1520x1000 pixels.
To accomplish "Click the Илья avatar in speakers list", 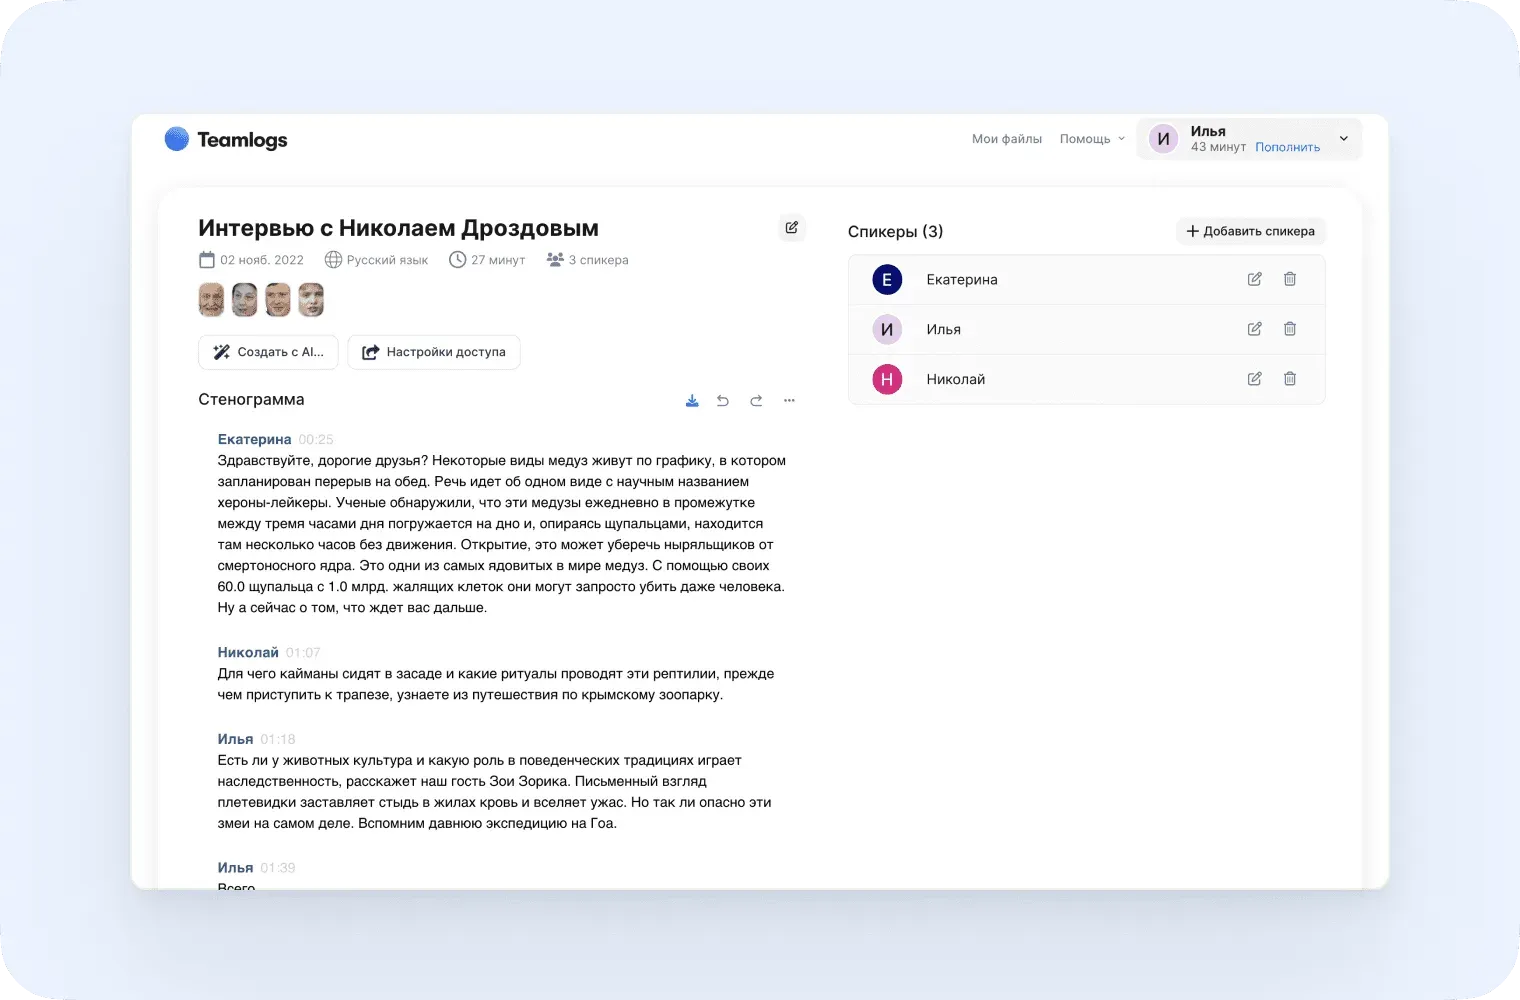I will 887,330.
